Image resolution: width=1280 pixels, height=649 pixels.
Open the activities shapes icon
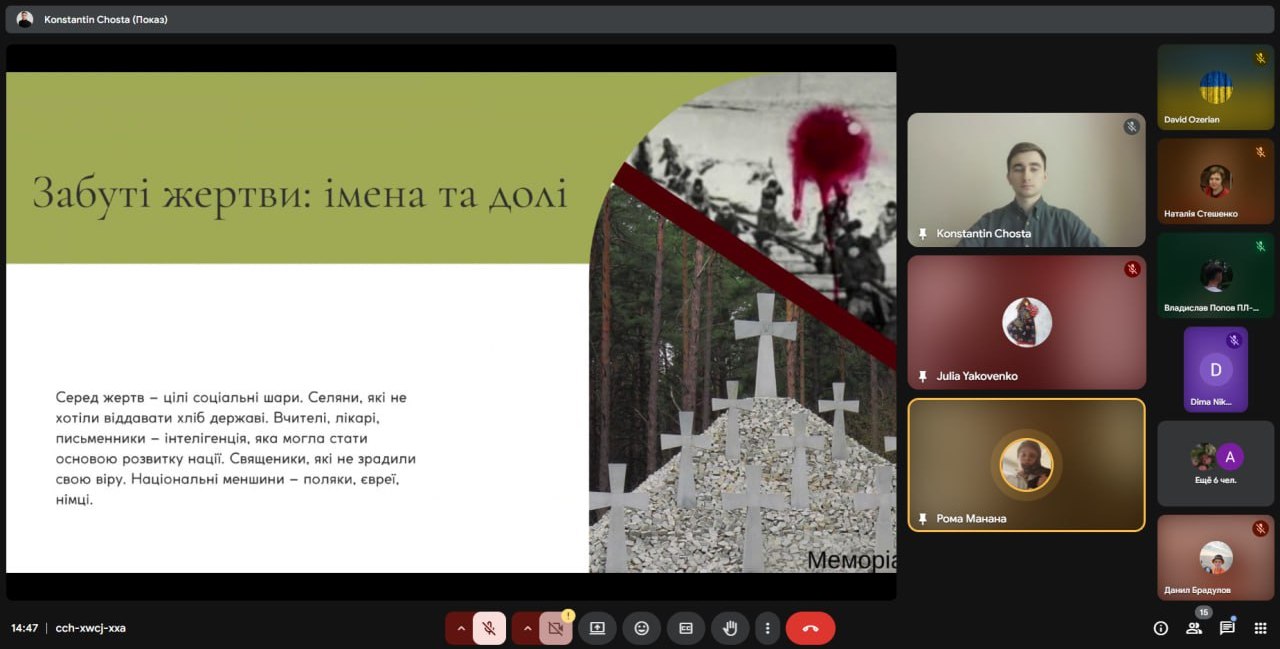pyautogui.click(x=1260, y=628)
